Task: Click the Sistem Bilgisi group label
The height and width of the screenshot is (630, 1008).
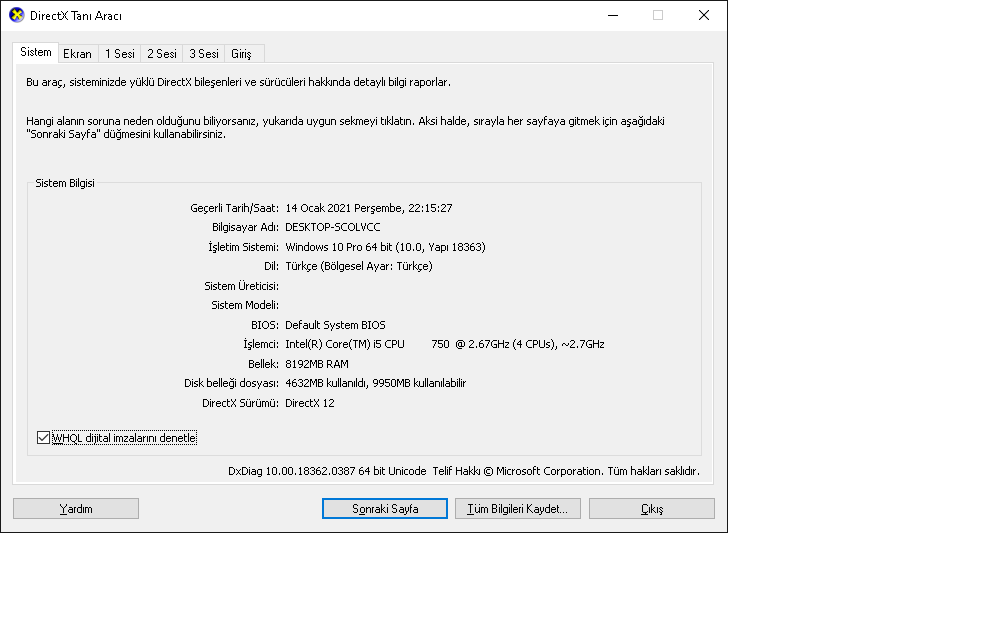Action: click(x=64, y=183)
